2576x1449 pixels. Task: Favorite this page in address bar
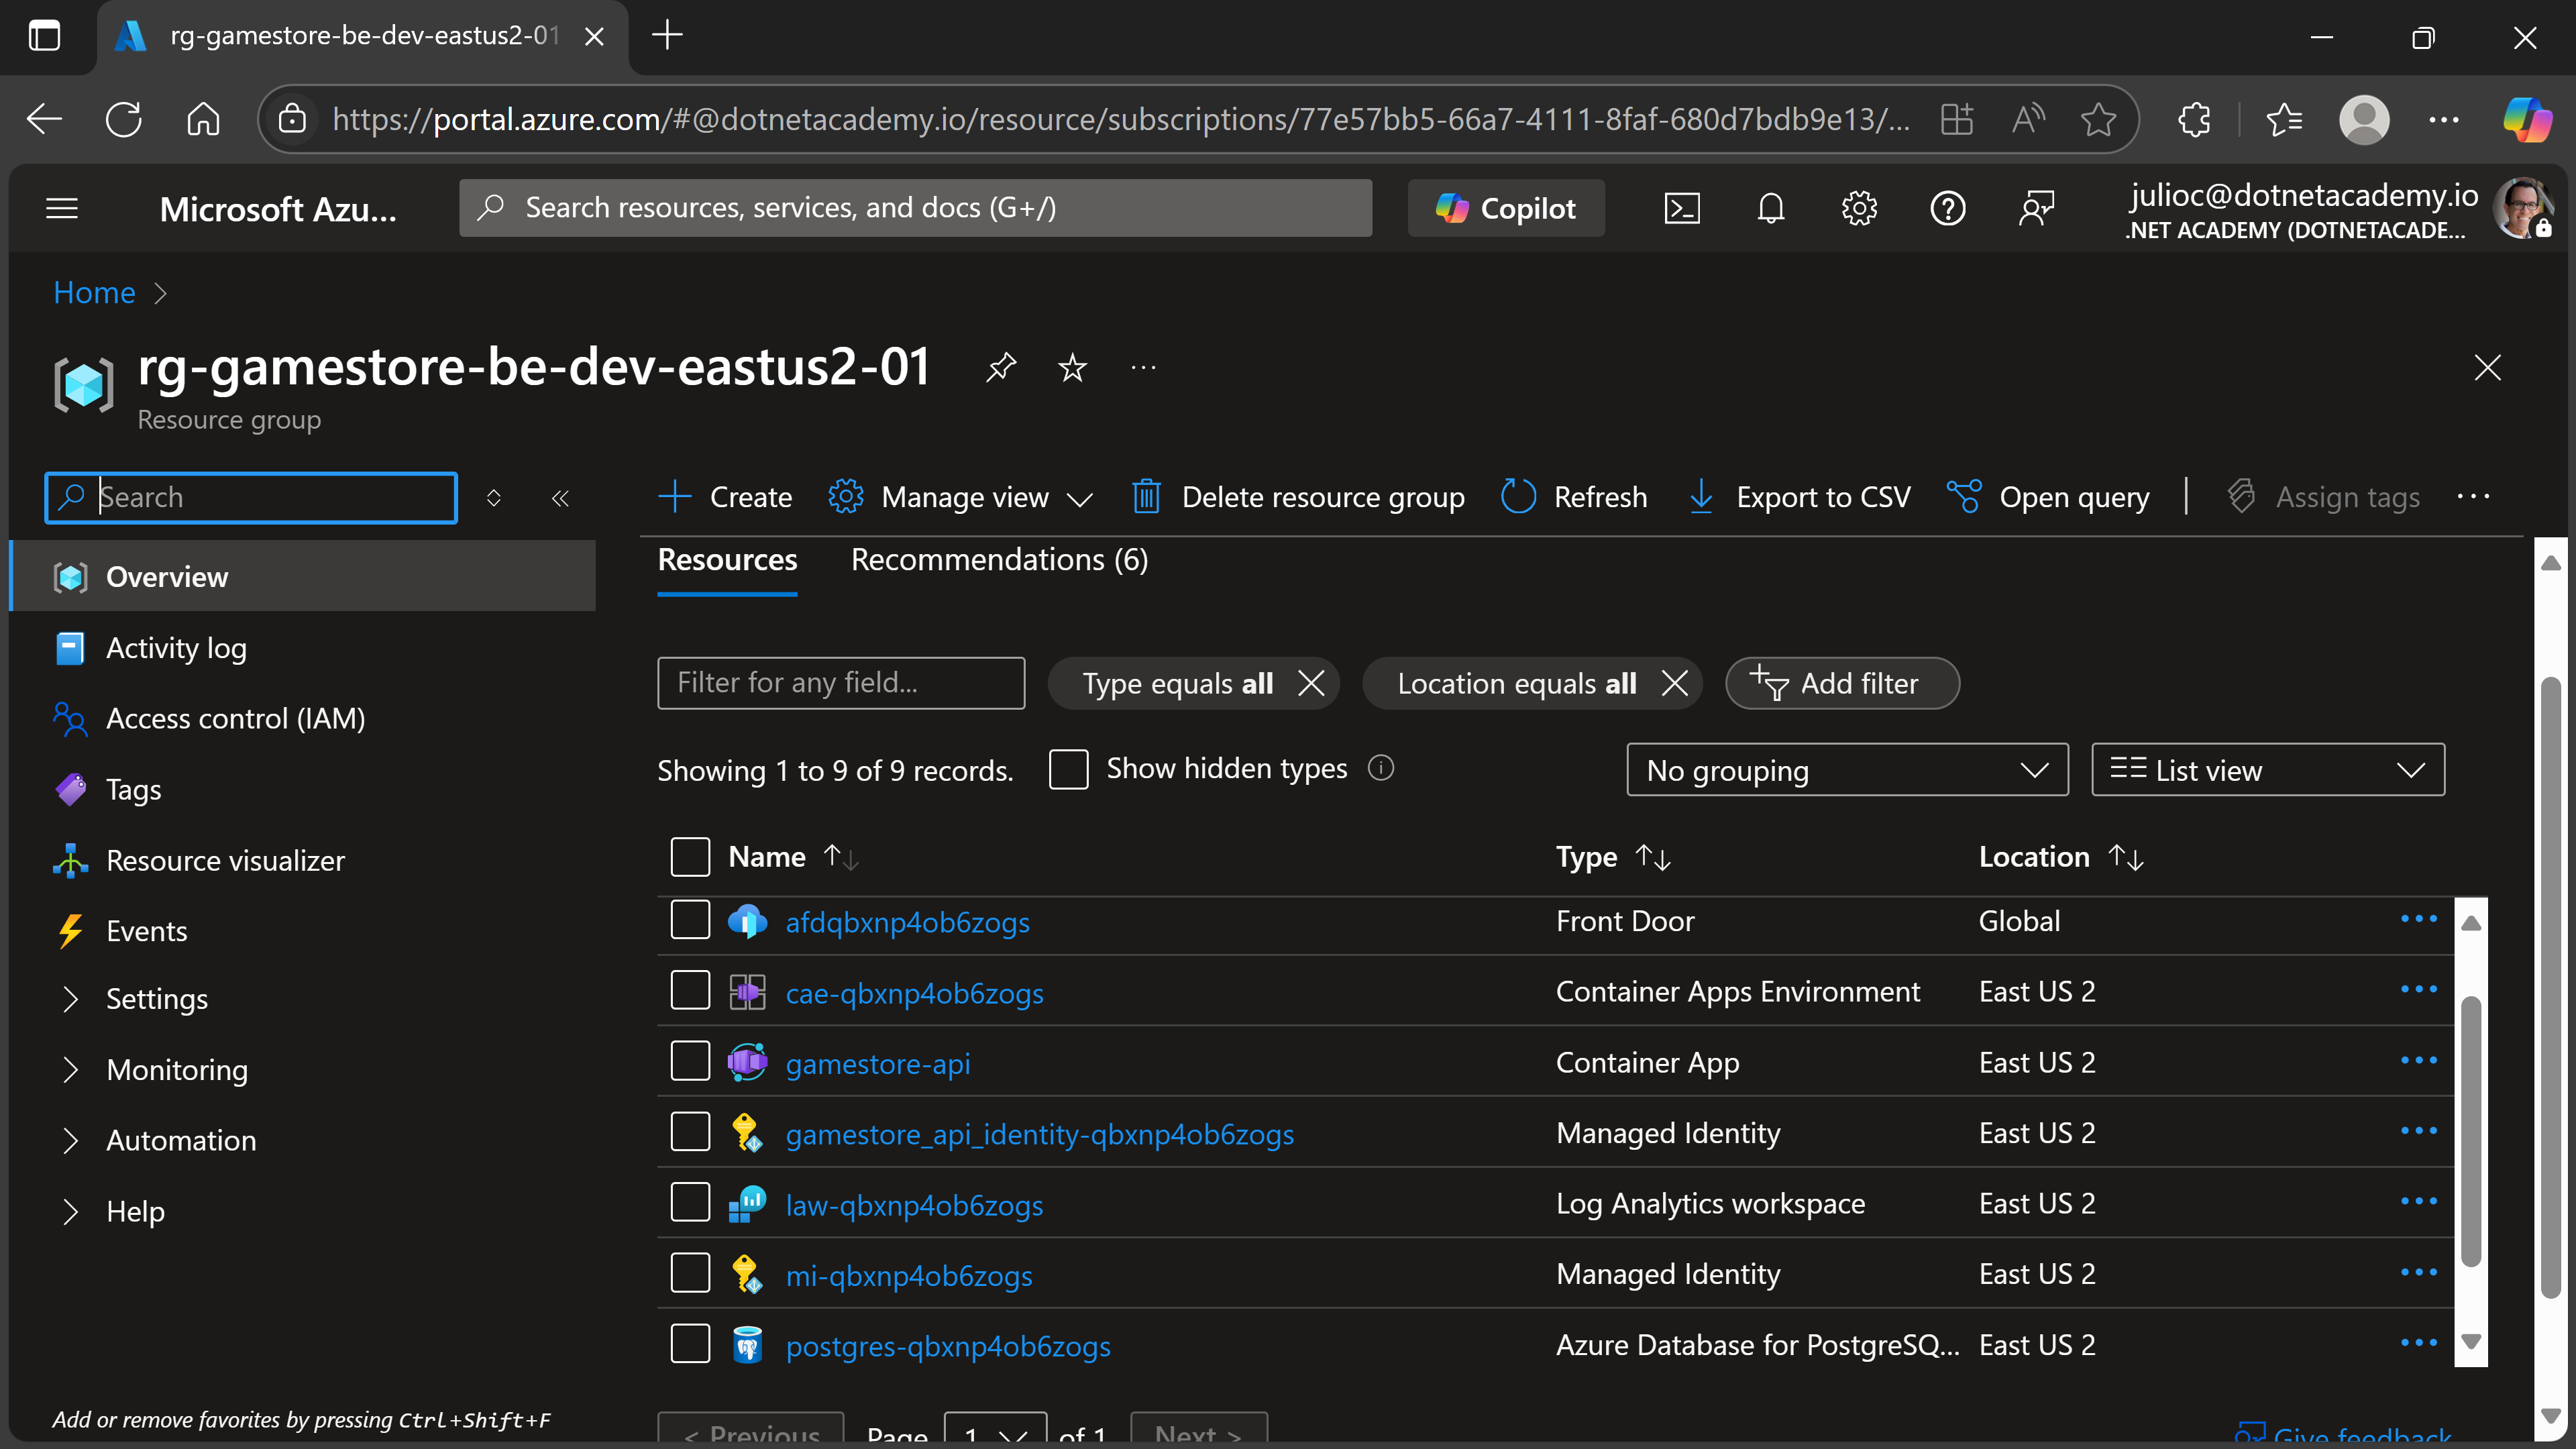click(x=2097, y=119)
